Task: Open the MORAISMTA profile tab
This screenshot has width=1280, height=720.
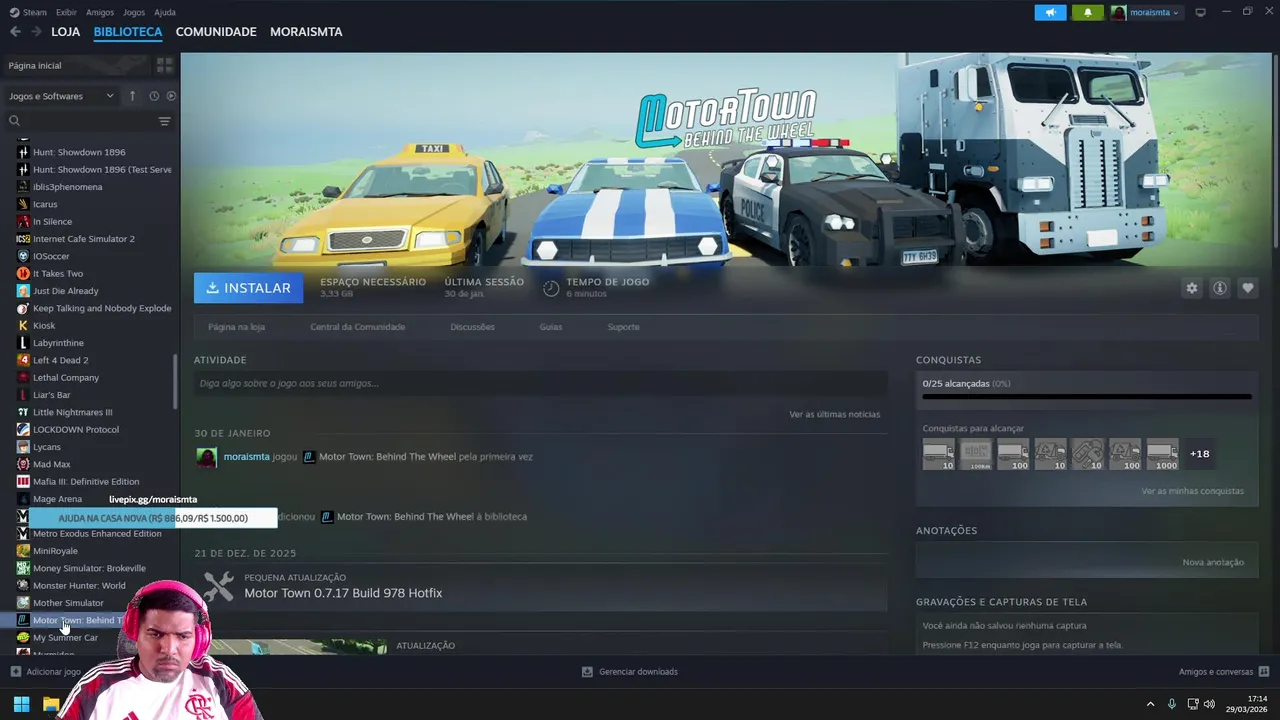Action: (306, 32)
